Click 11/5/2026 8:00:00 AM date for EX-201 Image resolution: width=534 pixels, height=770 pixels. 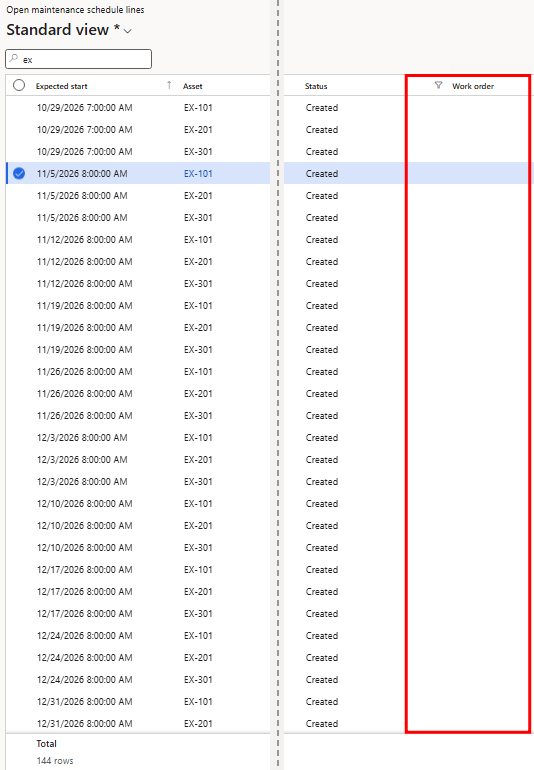pos(82,195)
